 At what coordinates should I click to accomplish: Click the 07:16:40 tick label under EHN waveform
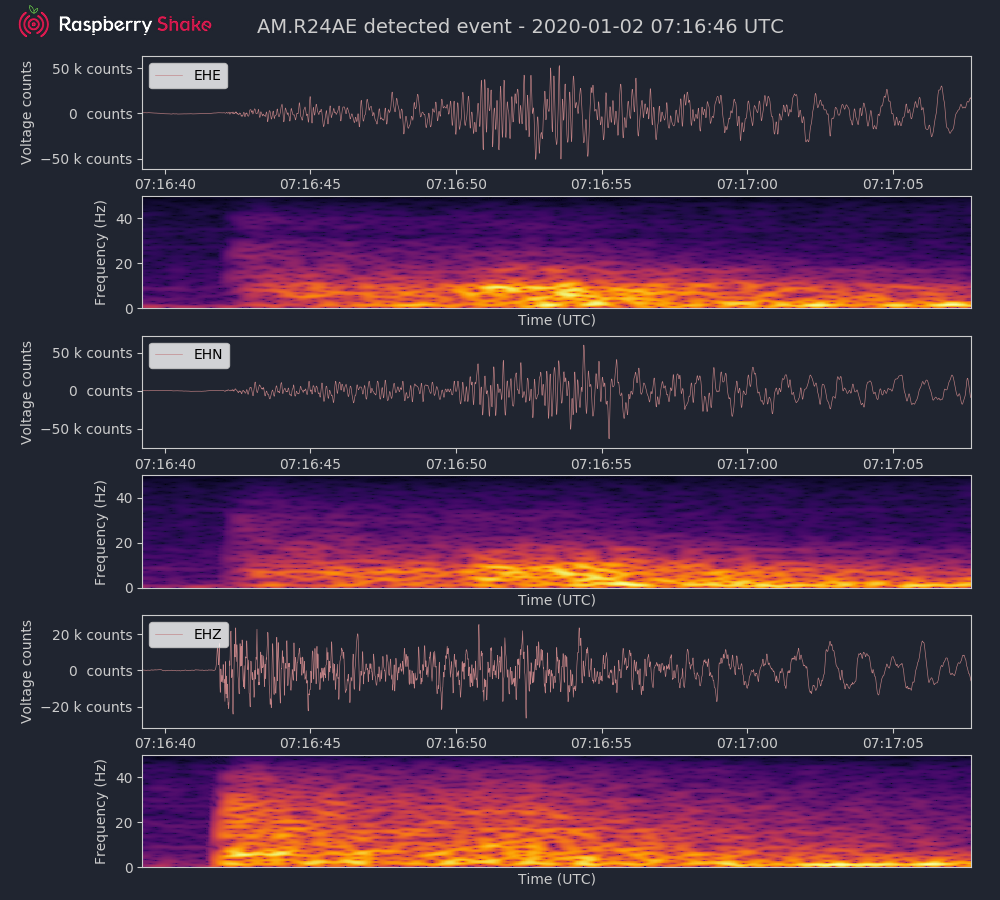pos(165,464)
